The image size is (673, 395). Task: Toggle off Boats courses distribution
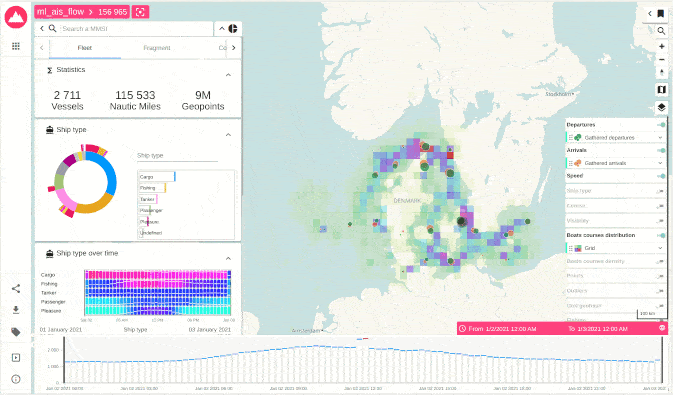point(661,235)
